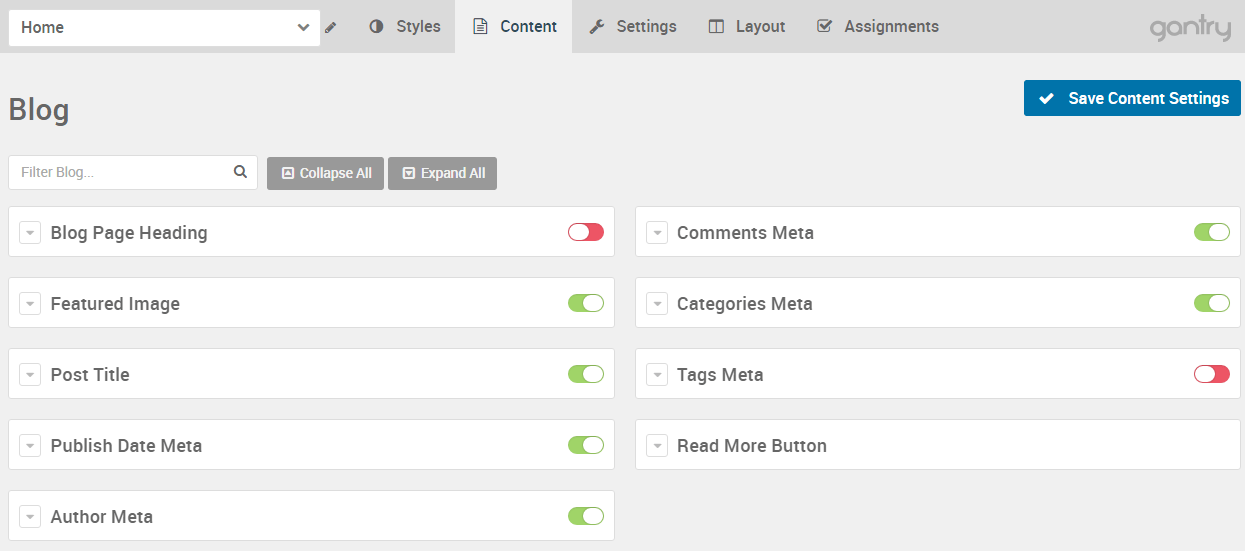Click the pencil edit icon beside Home
This screenshot has height=551, width=1245.
pyautogui.click(x=331, y=28)
